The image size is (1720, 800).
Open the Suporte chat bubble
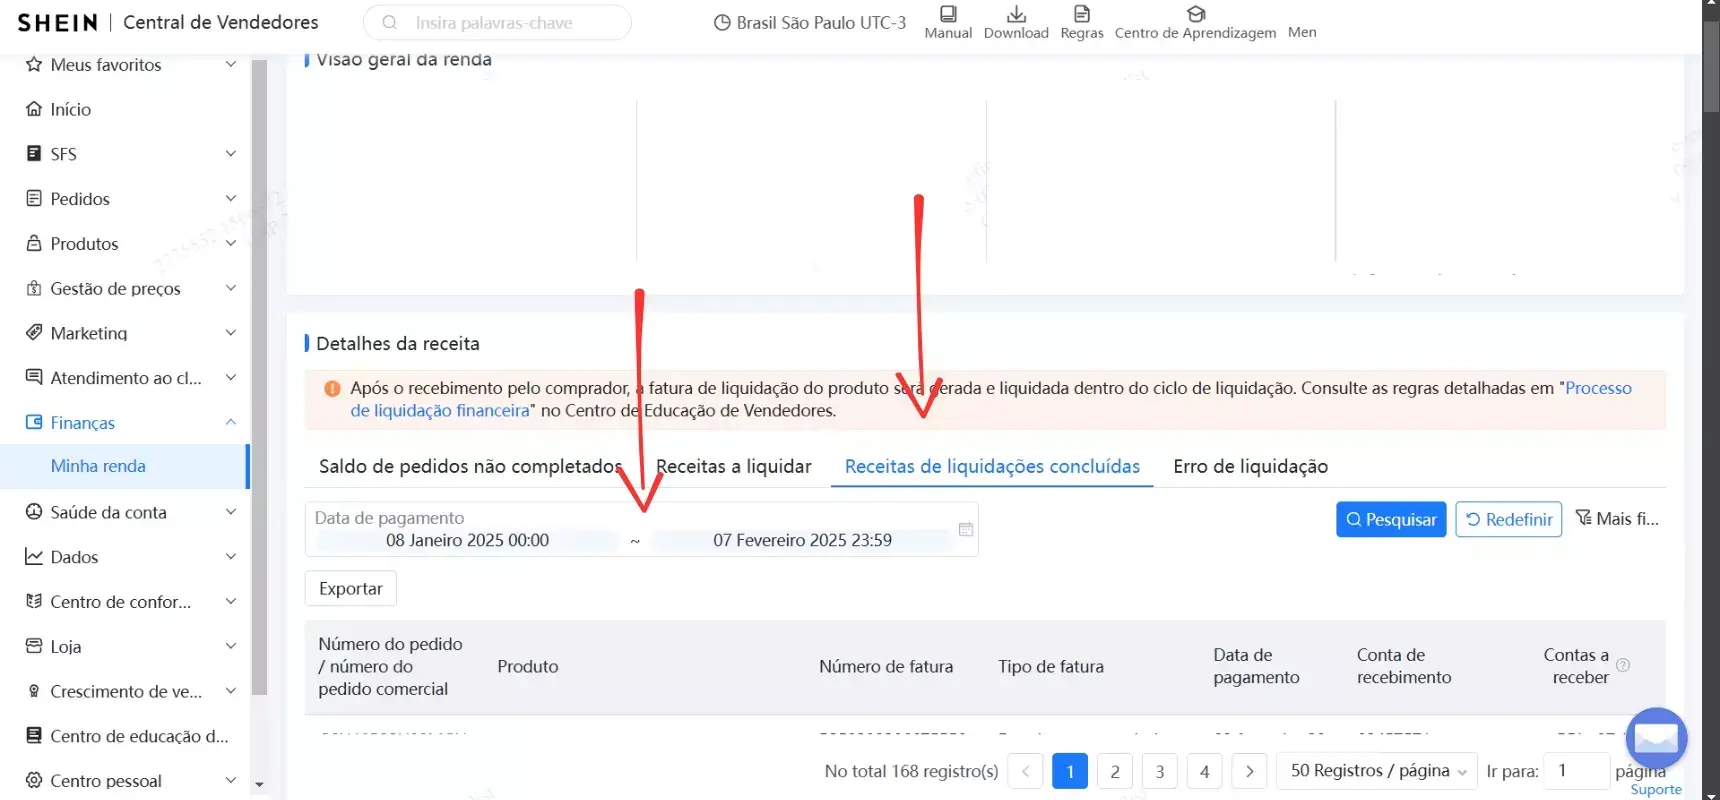tap(1656, 739)
